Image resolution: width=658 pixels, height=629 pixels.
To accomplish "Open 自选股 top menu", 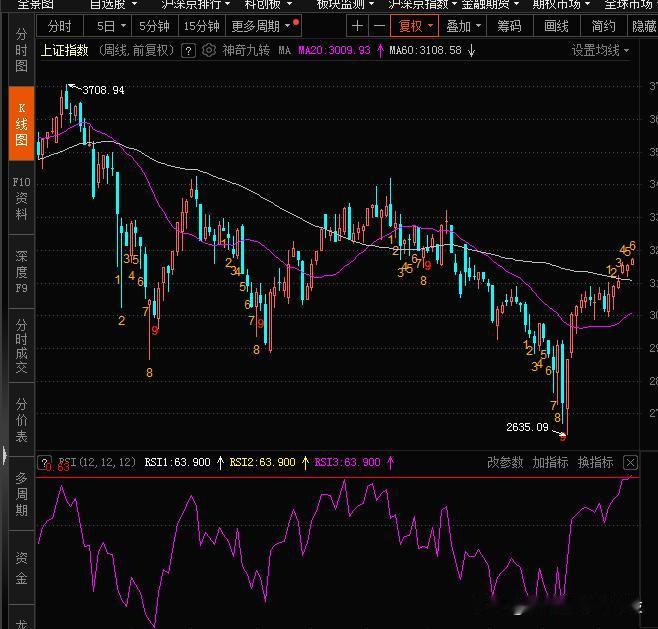I will [x=113, y=4].
